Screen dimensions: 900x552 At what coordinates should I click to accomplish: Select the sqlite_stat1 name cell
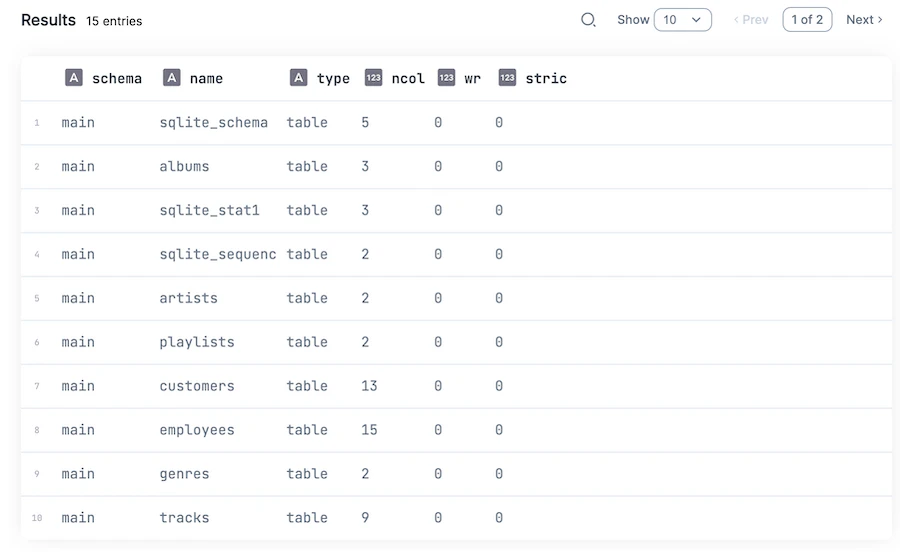click(x=210, y=211)
